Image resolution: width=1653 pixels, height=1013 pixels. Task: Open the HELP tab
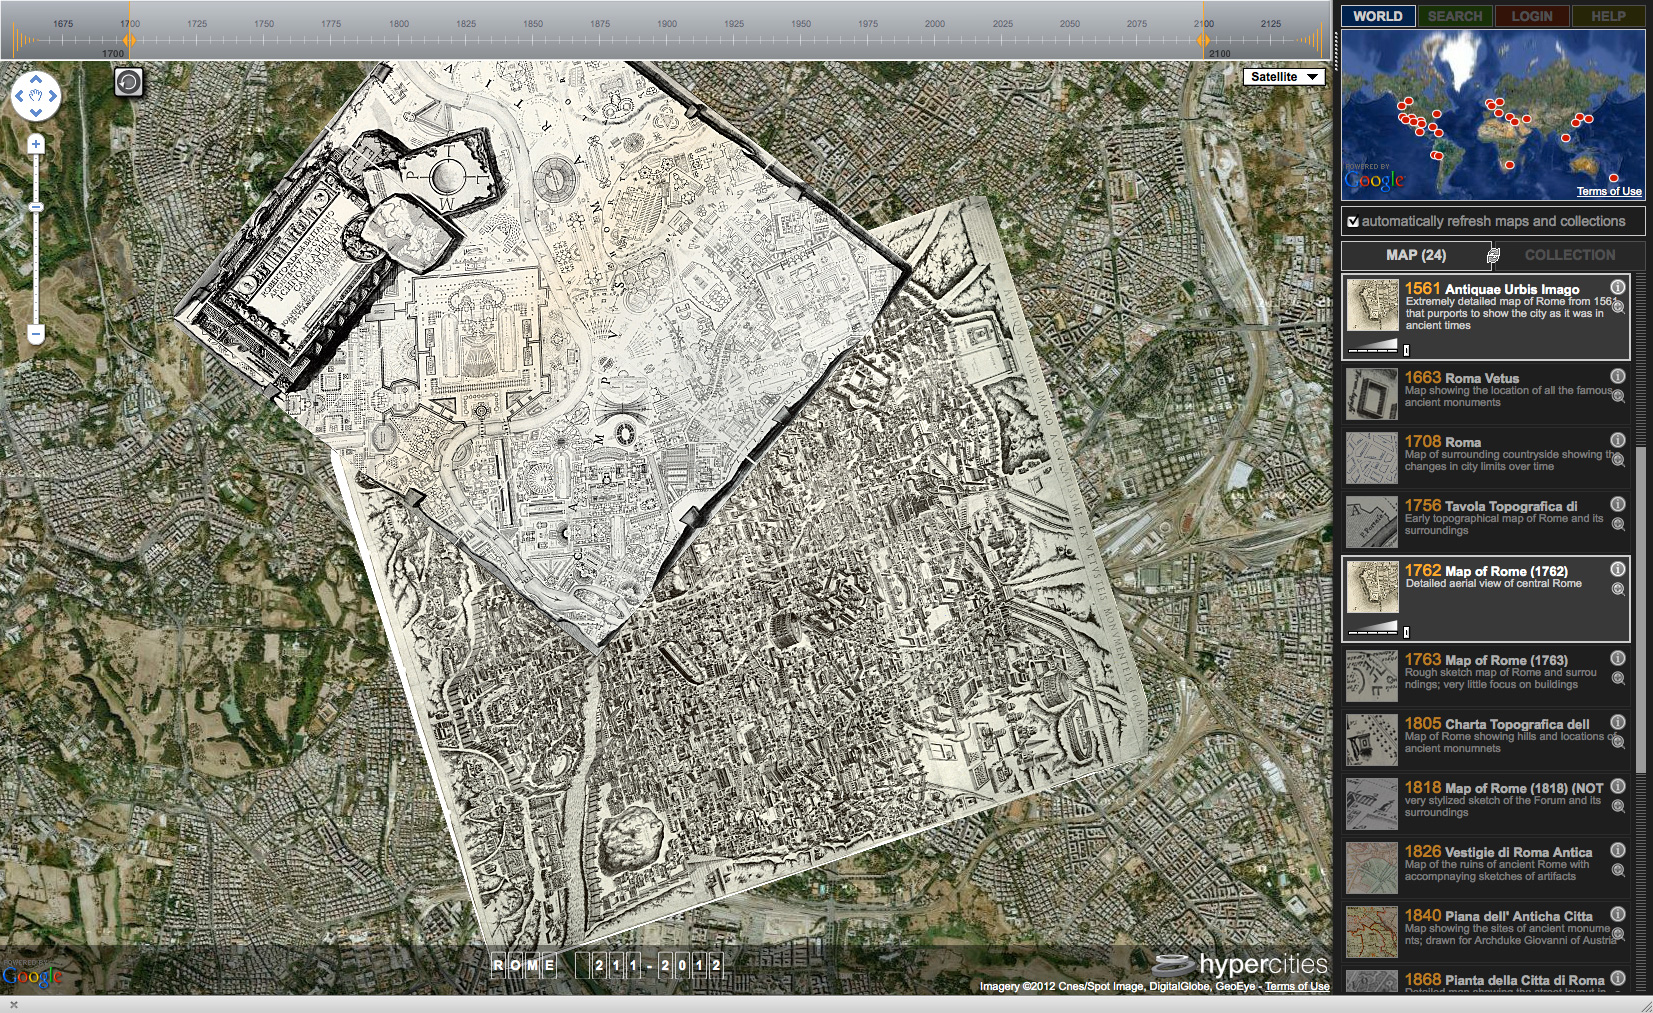point(1608,16)
